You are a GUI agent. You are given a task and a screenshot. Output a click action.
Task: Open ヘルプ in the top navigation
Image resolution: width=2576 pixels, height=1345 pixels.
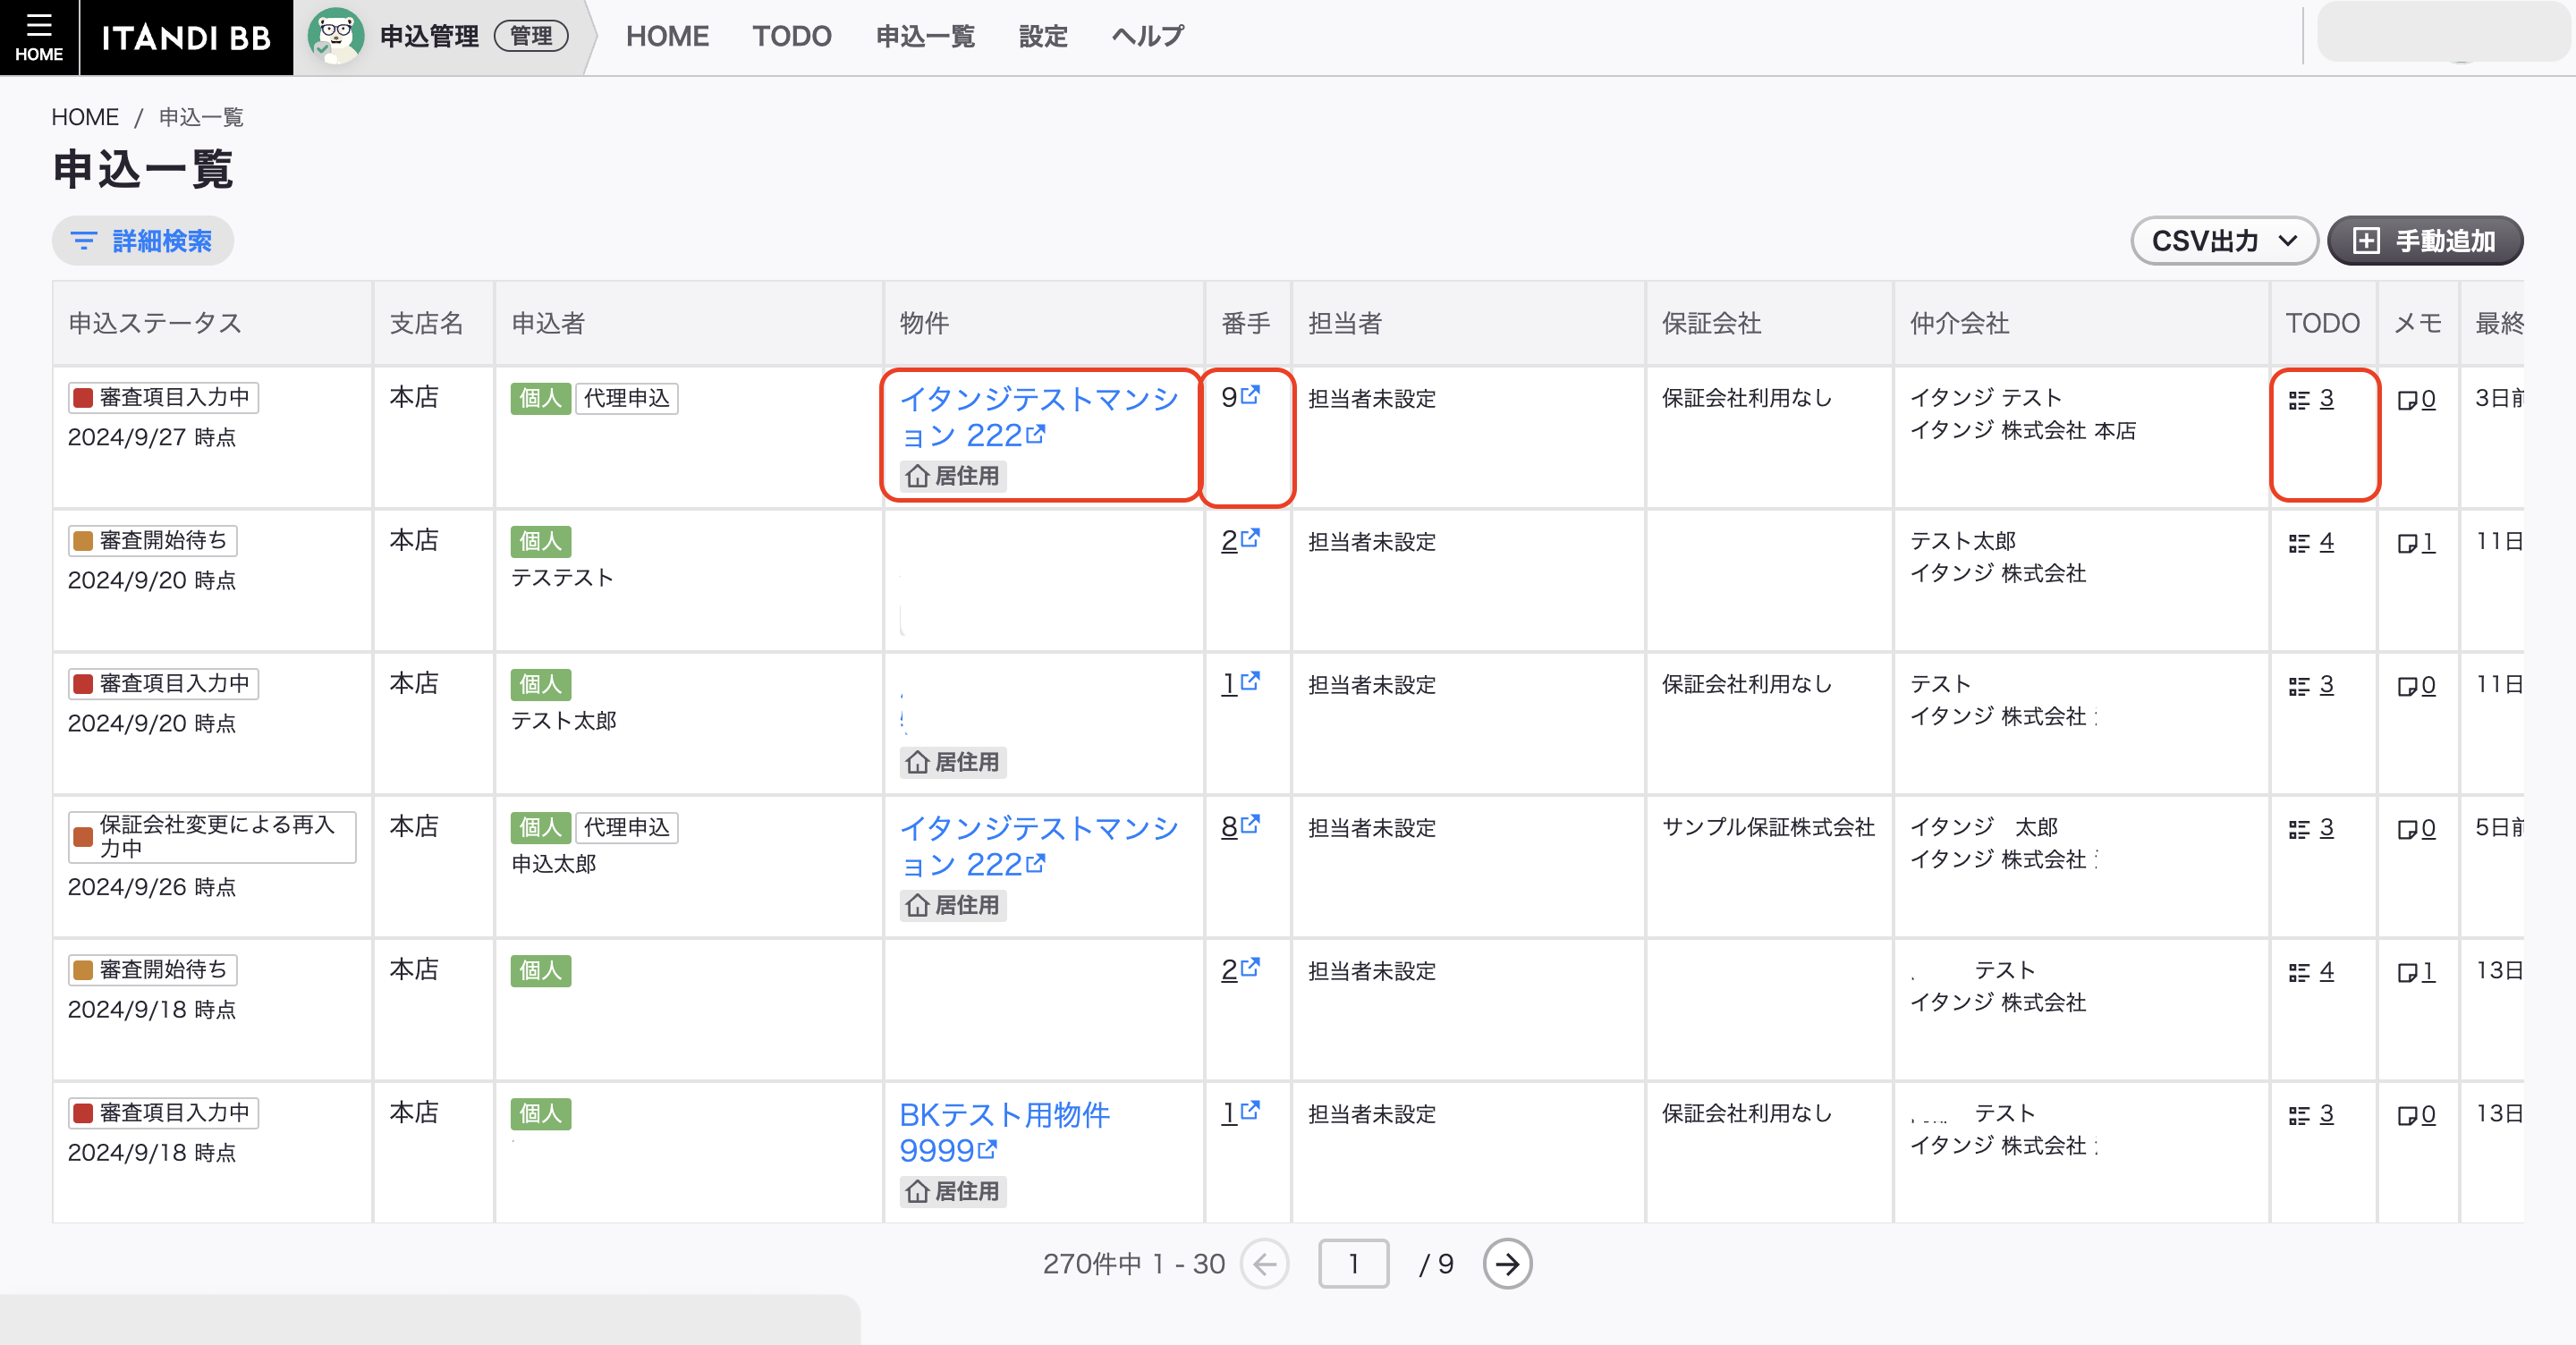pos(1148,37)
